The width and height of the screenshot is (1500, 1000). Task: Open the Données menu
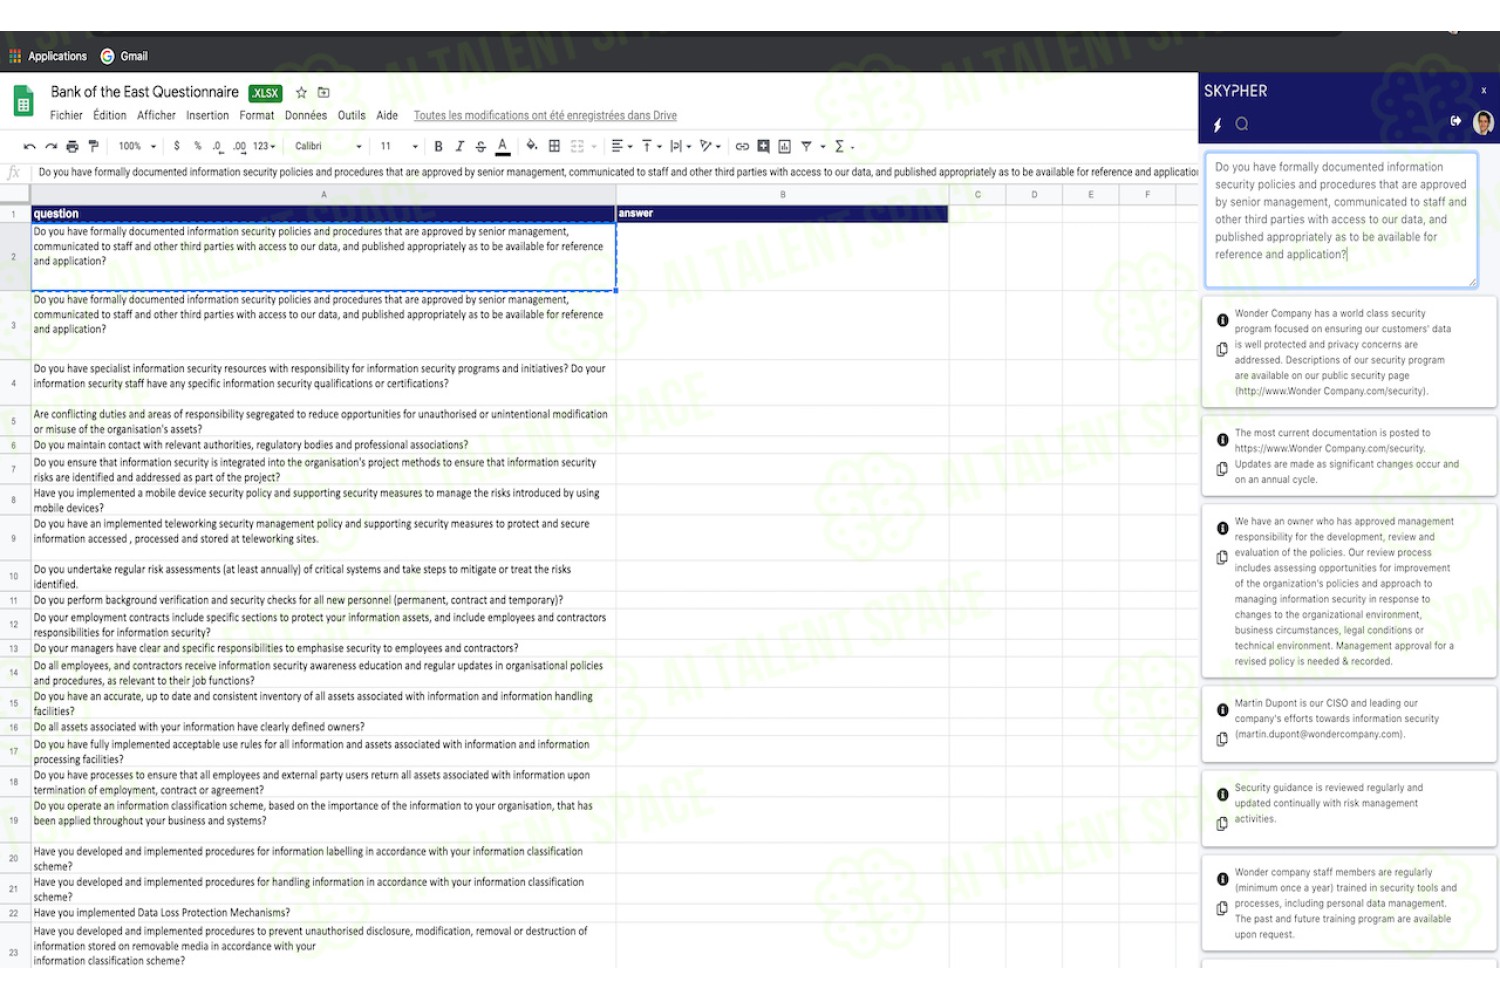click(305, 116)
